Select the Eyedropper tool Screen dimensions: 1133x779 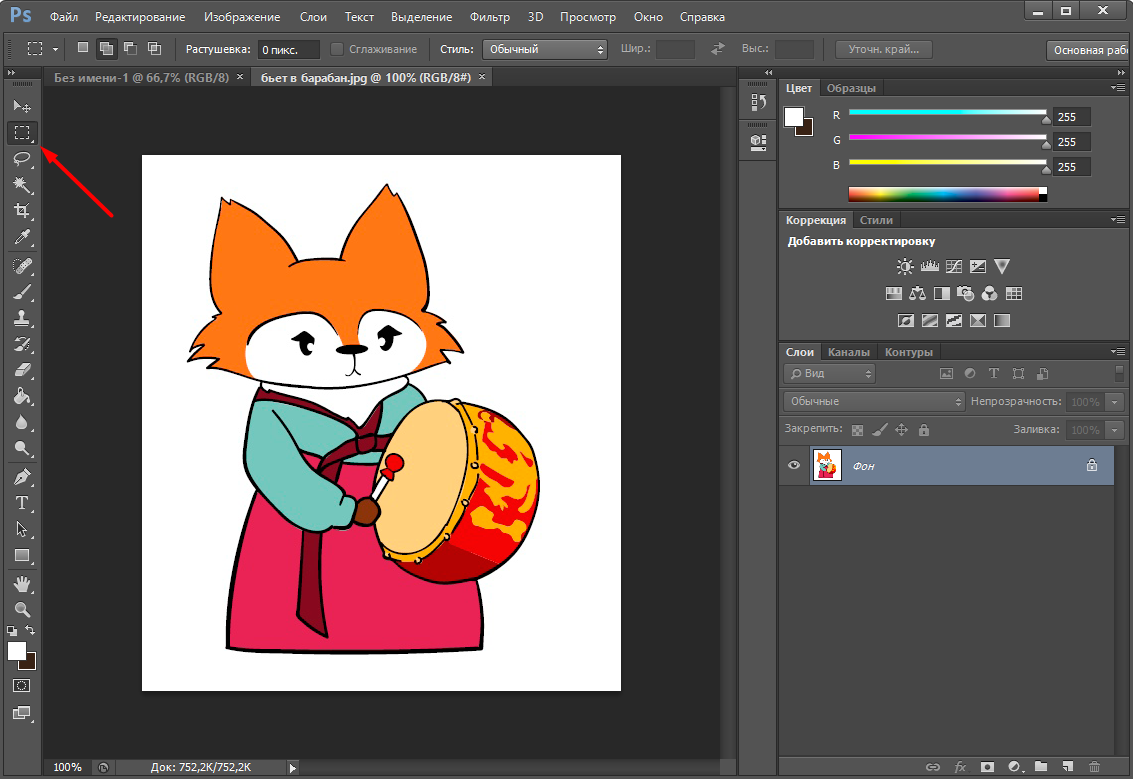22,237
